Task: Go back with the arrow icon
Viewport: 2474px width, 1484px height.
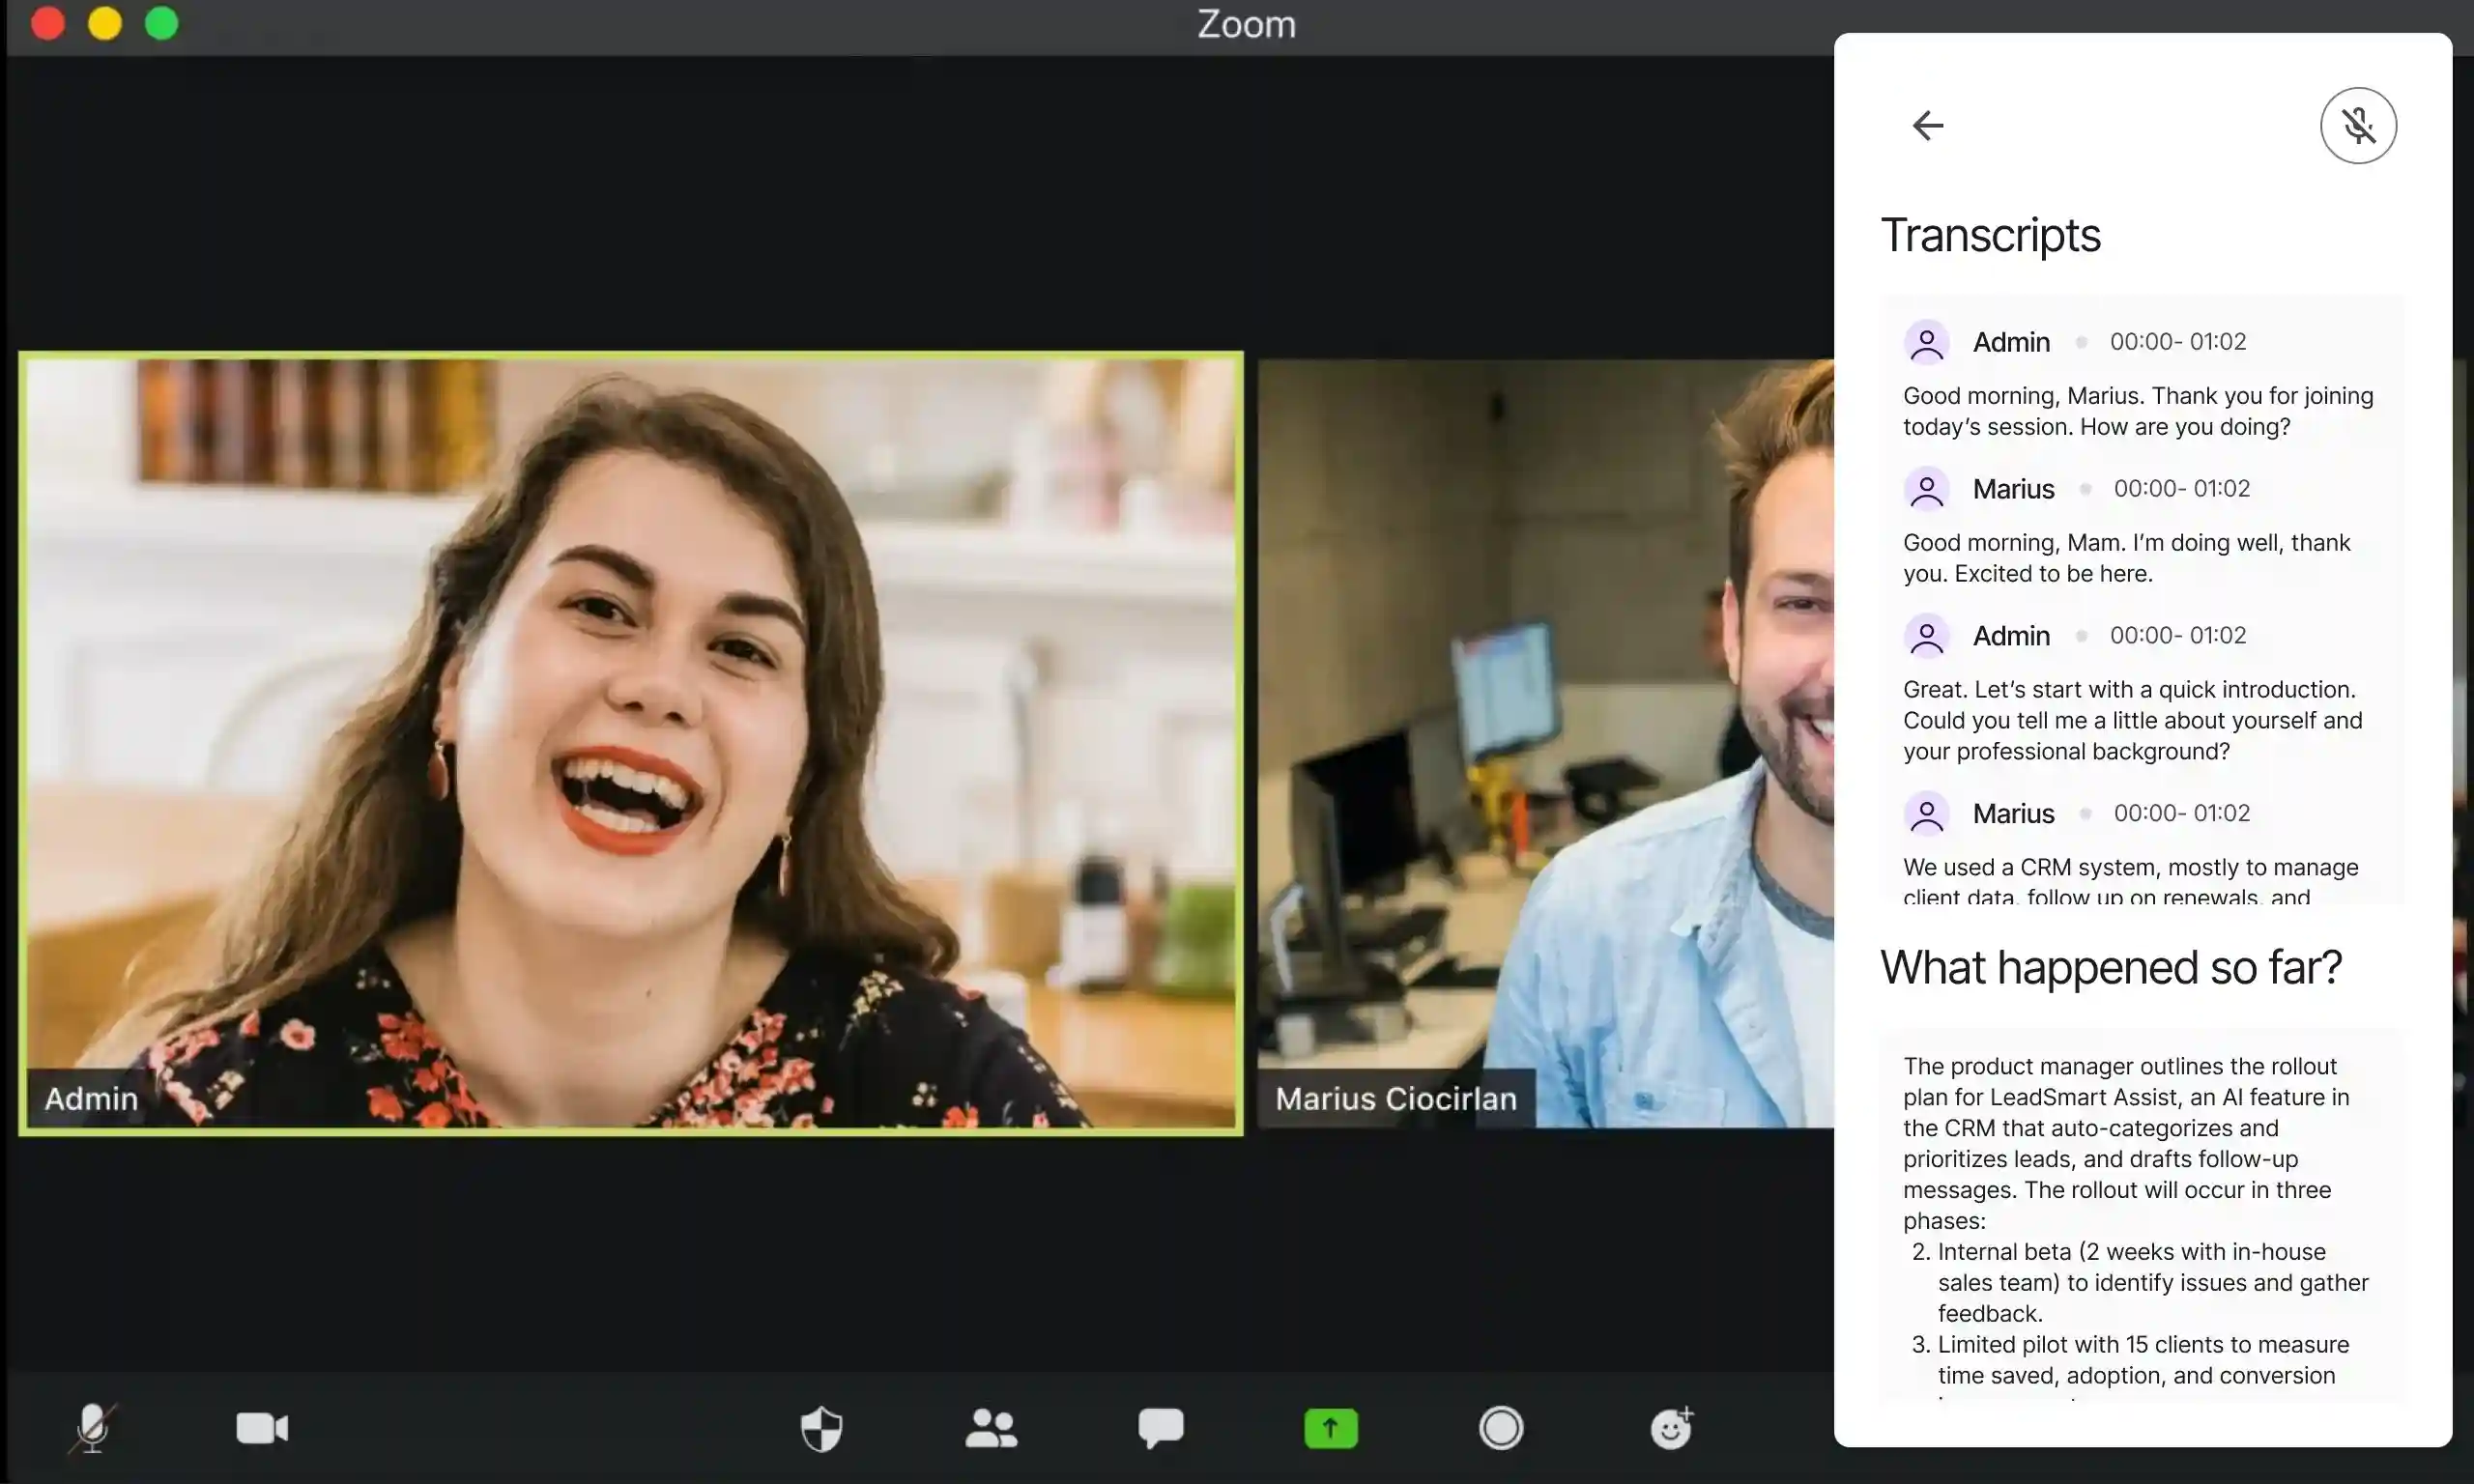Action: point(1928,125)
